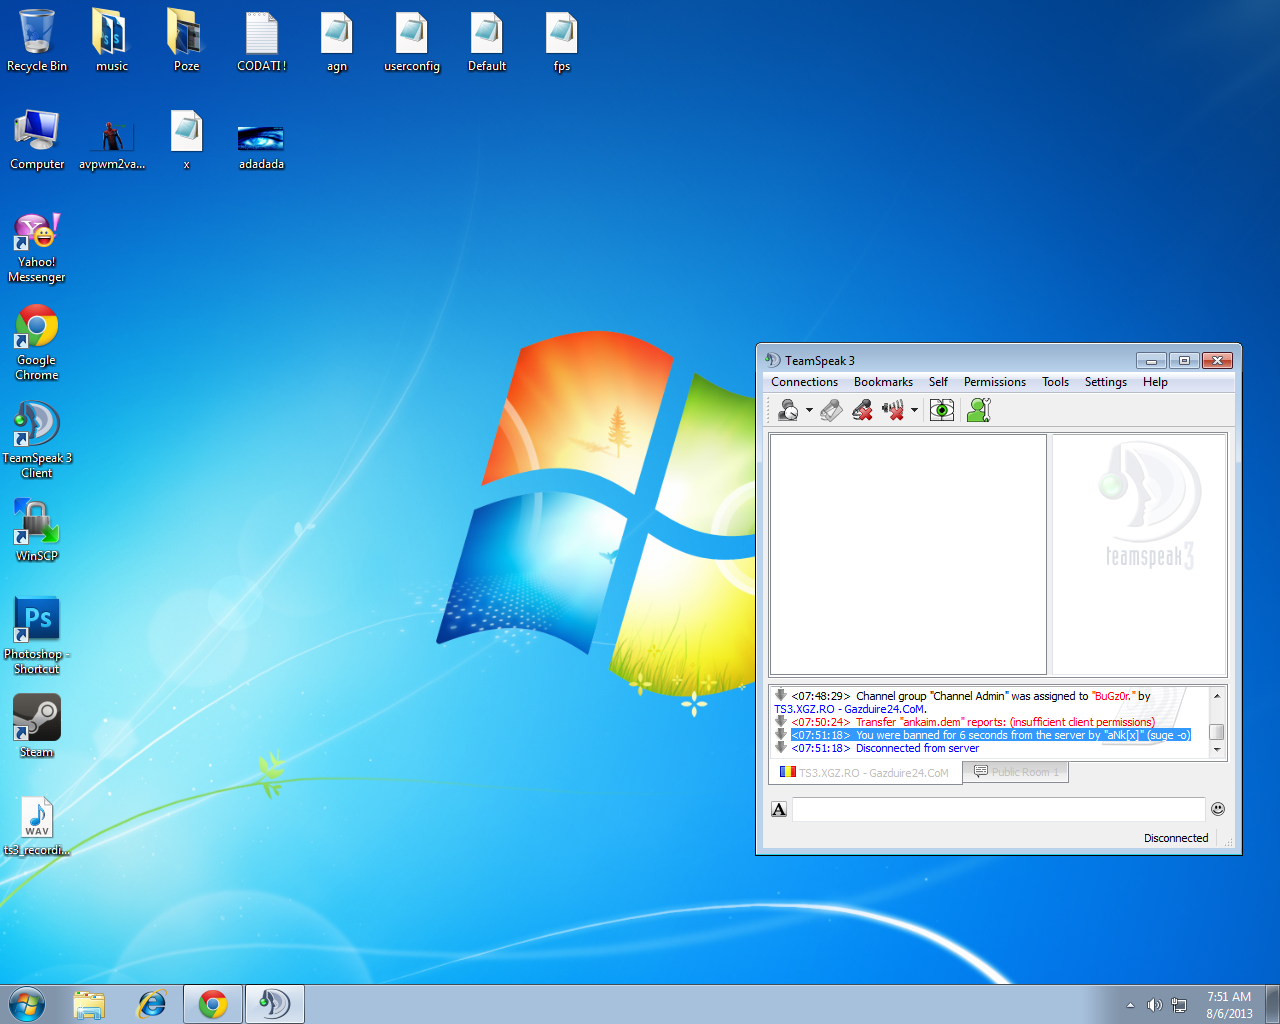This screenshot has width=1280, height=1024.
Task: Open the contacts icon with wrench
Action: (x=978, y=410)
